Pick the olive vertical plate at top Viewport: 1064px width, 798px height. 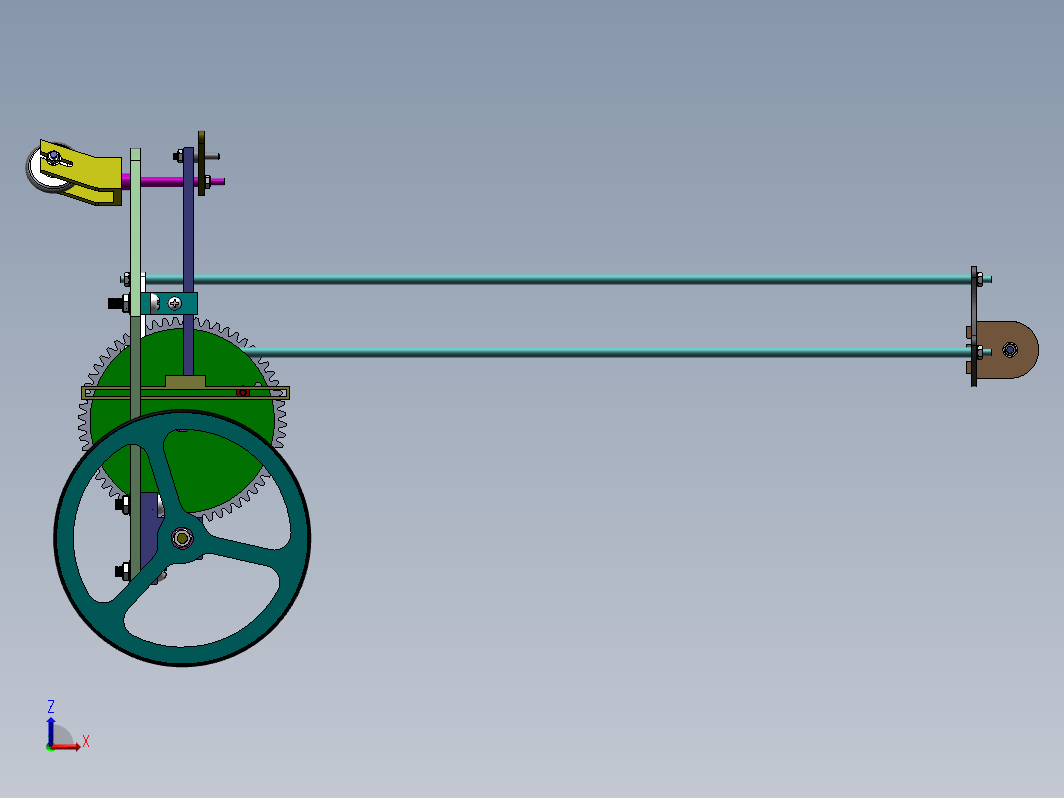point(202,163)
